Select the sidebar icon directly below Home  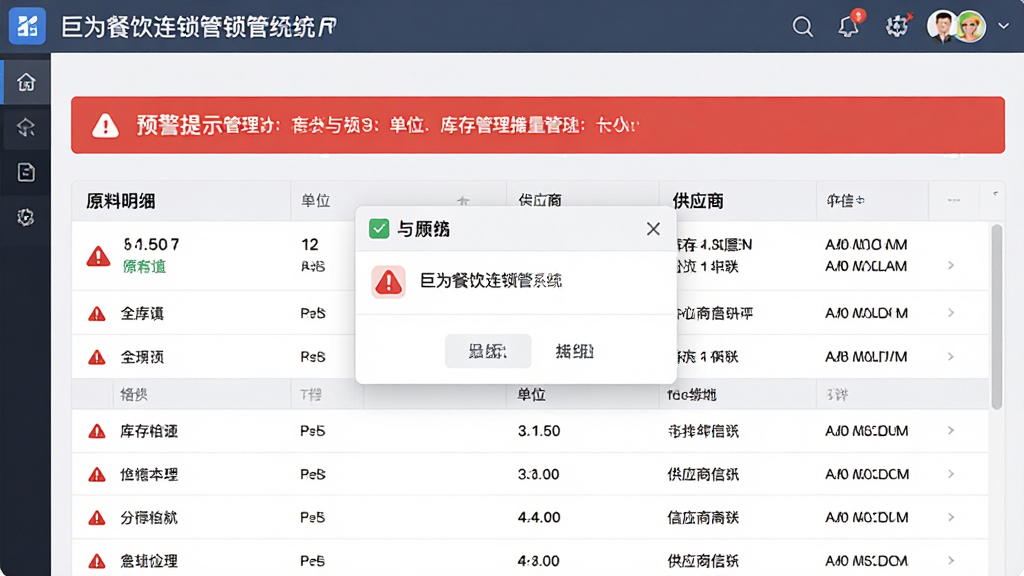point(26,127)
